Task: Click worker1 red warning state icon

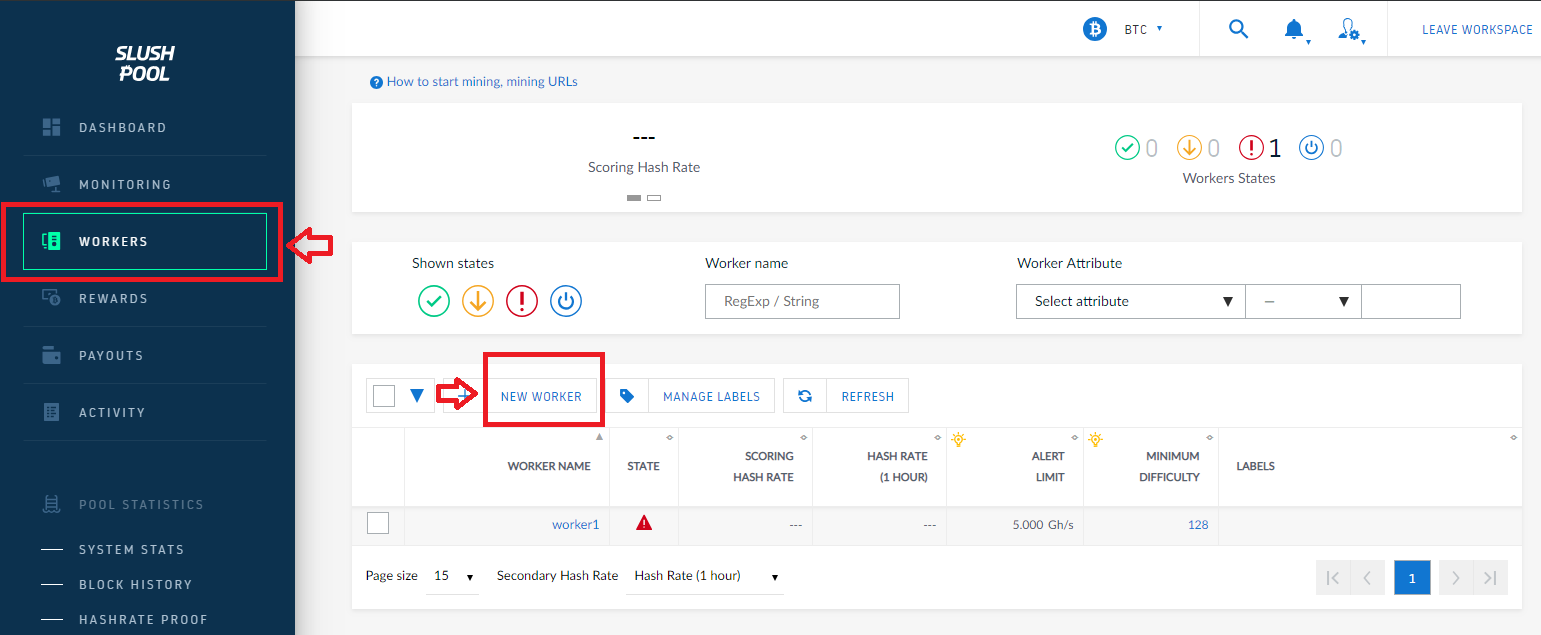Action: click(x=644, y=522)
